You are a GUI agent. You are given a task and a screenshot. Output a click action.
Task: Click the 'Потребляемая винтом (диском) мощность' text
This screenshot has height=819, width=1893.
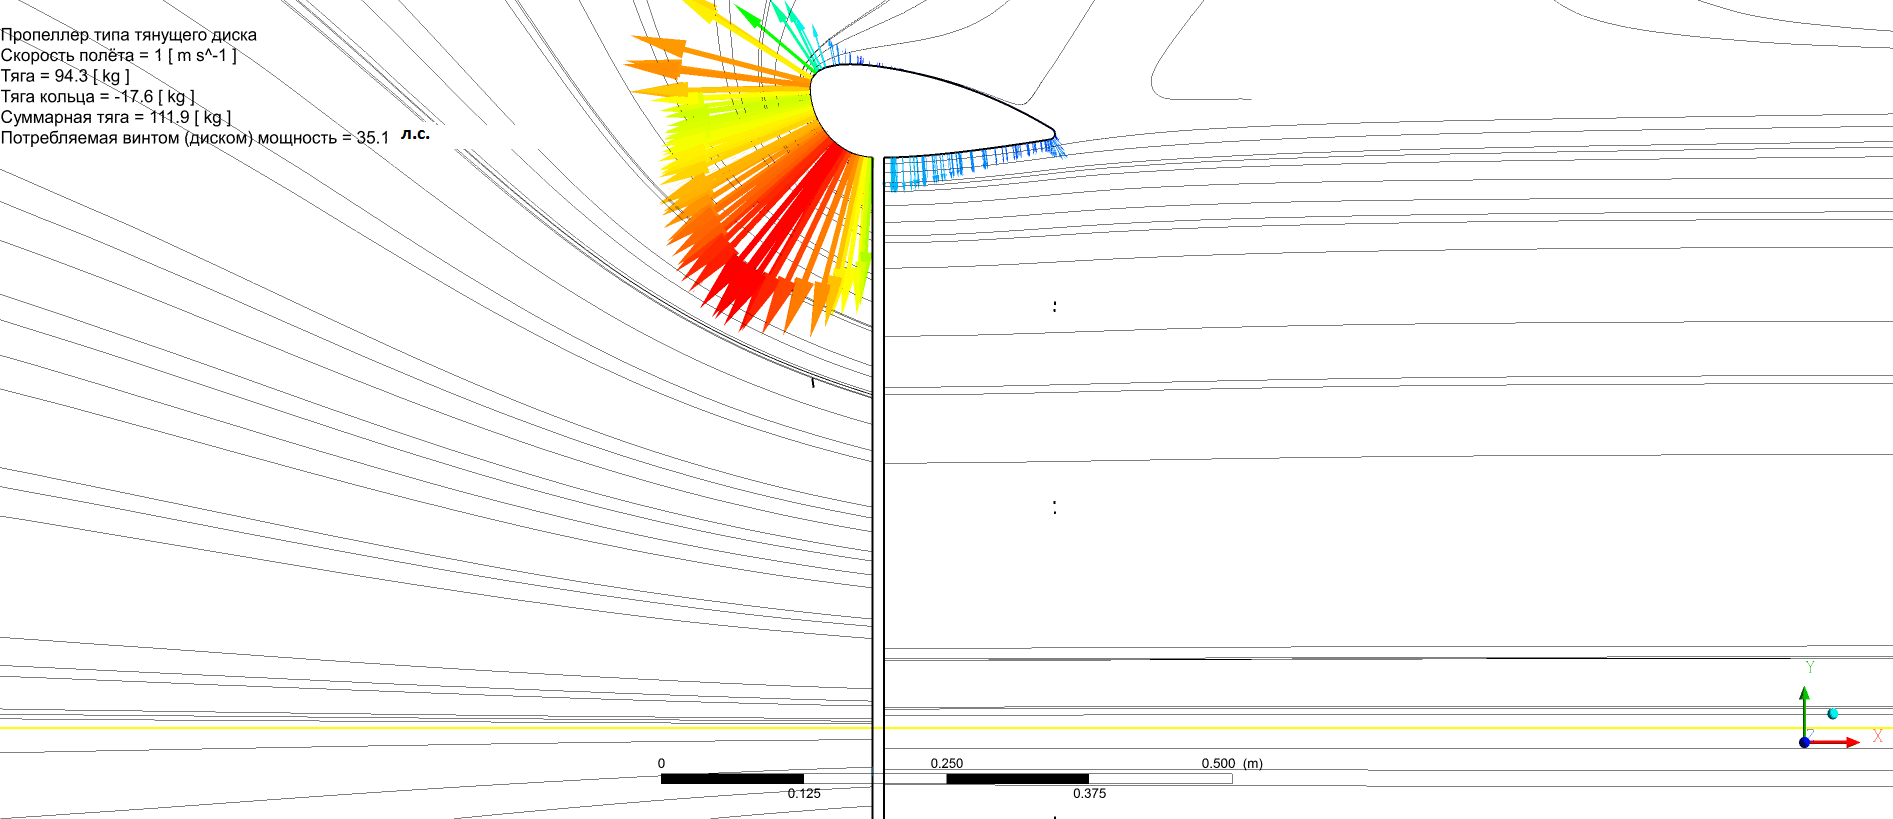click(194, 138)
